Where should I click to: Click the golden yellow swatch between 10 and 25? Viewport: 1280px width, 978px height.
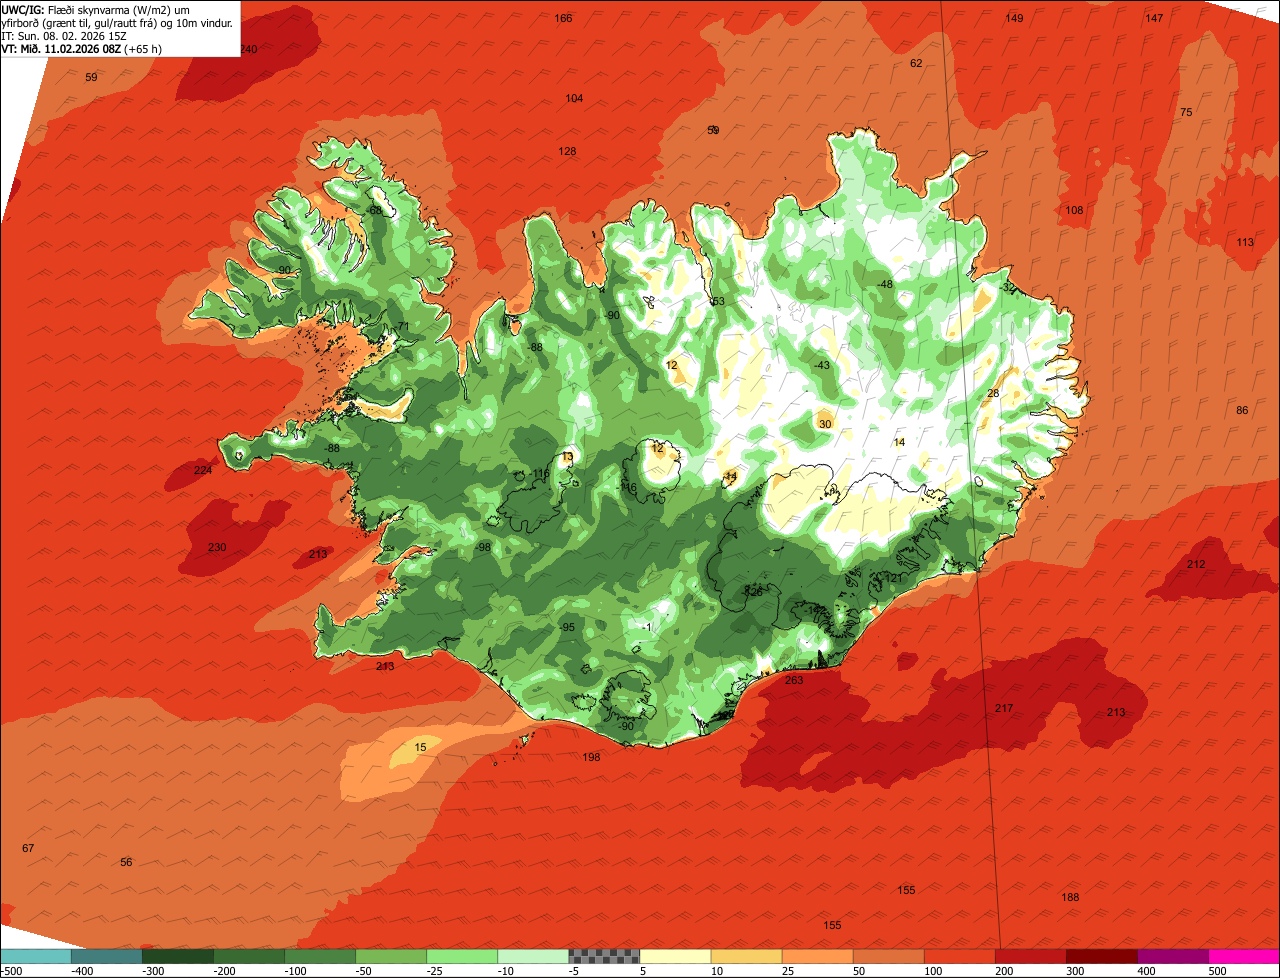tap(746, 956)
